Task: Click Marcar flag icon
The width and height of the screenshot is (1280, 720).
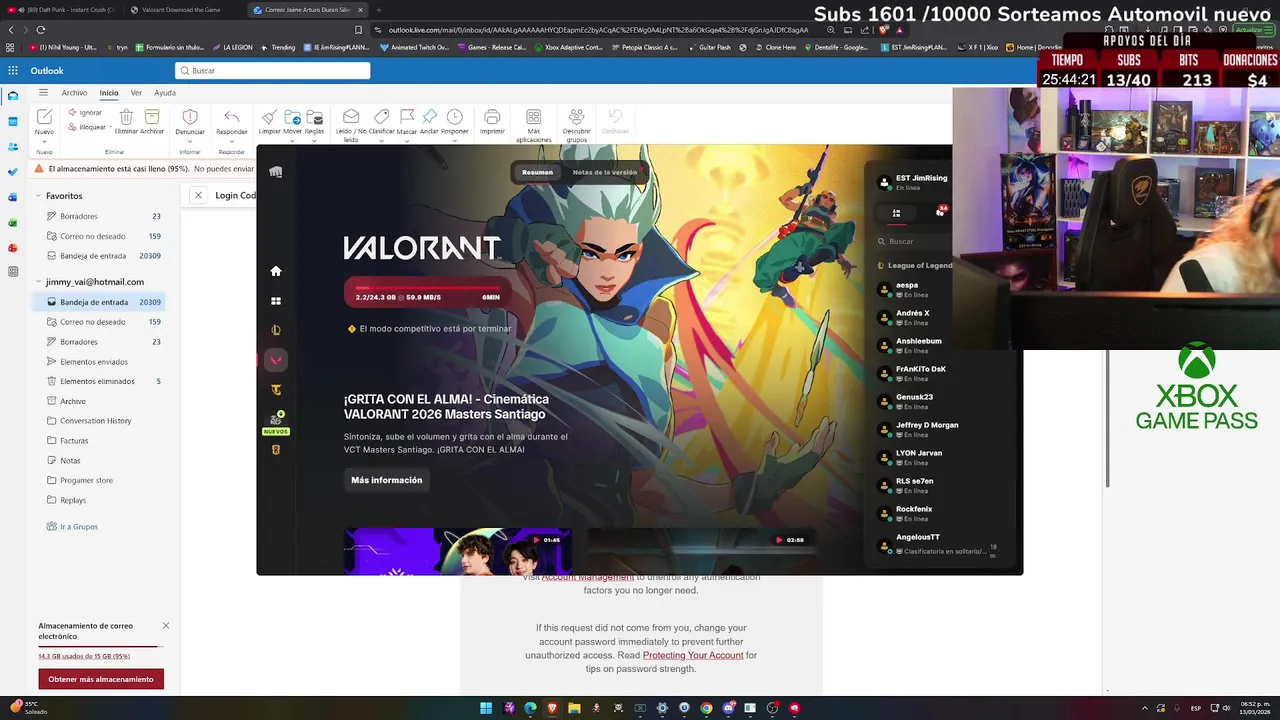Action: click(407, 117)
